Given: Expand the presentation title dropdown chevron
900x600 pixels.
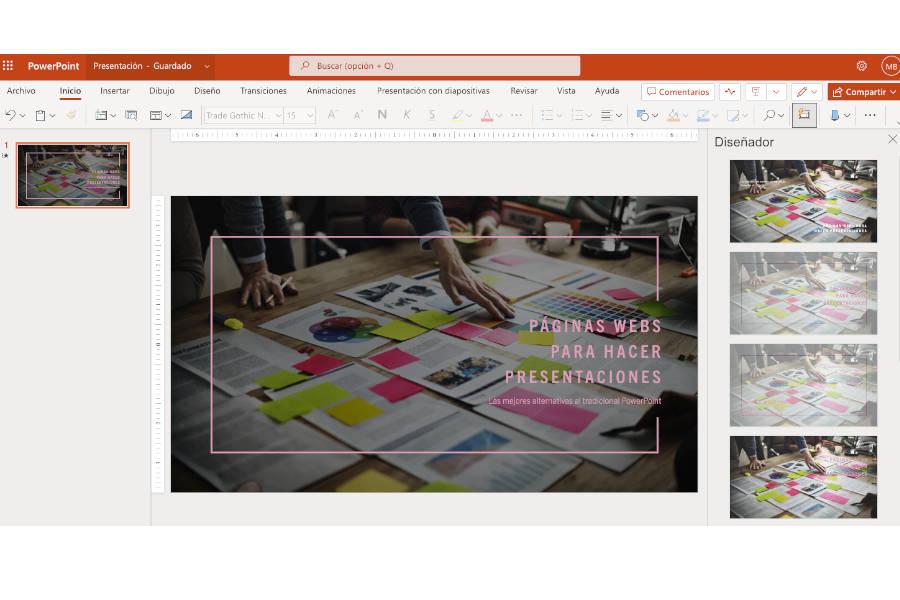Looking at the screenshot, I should coord(207,66).
